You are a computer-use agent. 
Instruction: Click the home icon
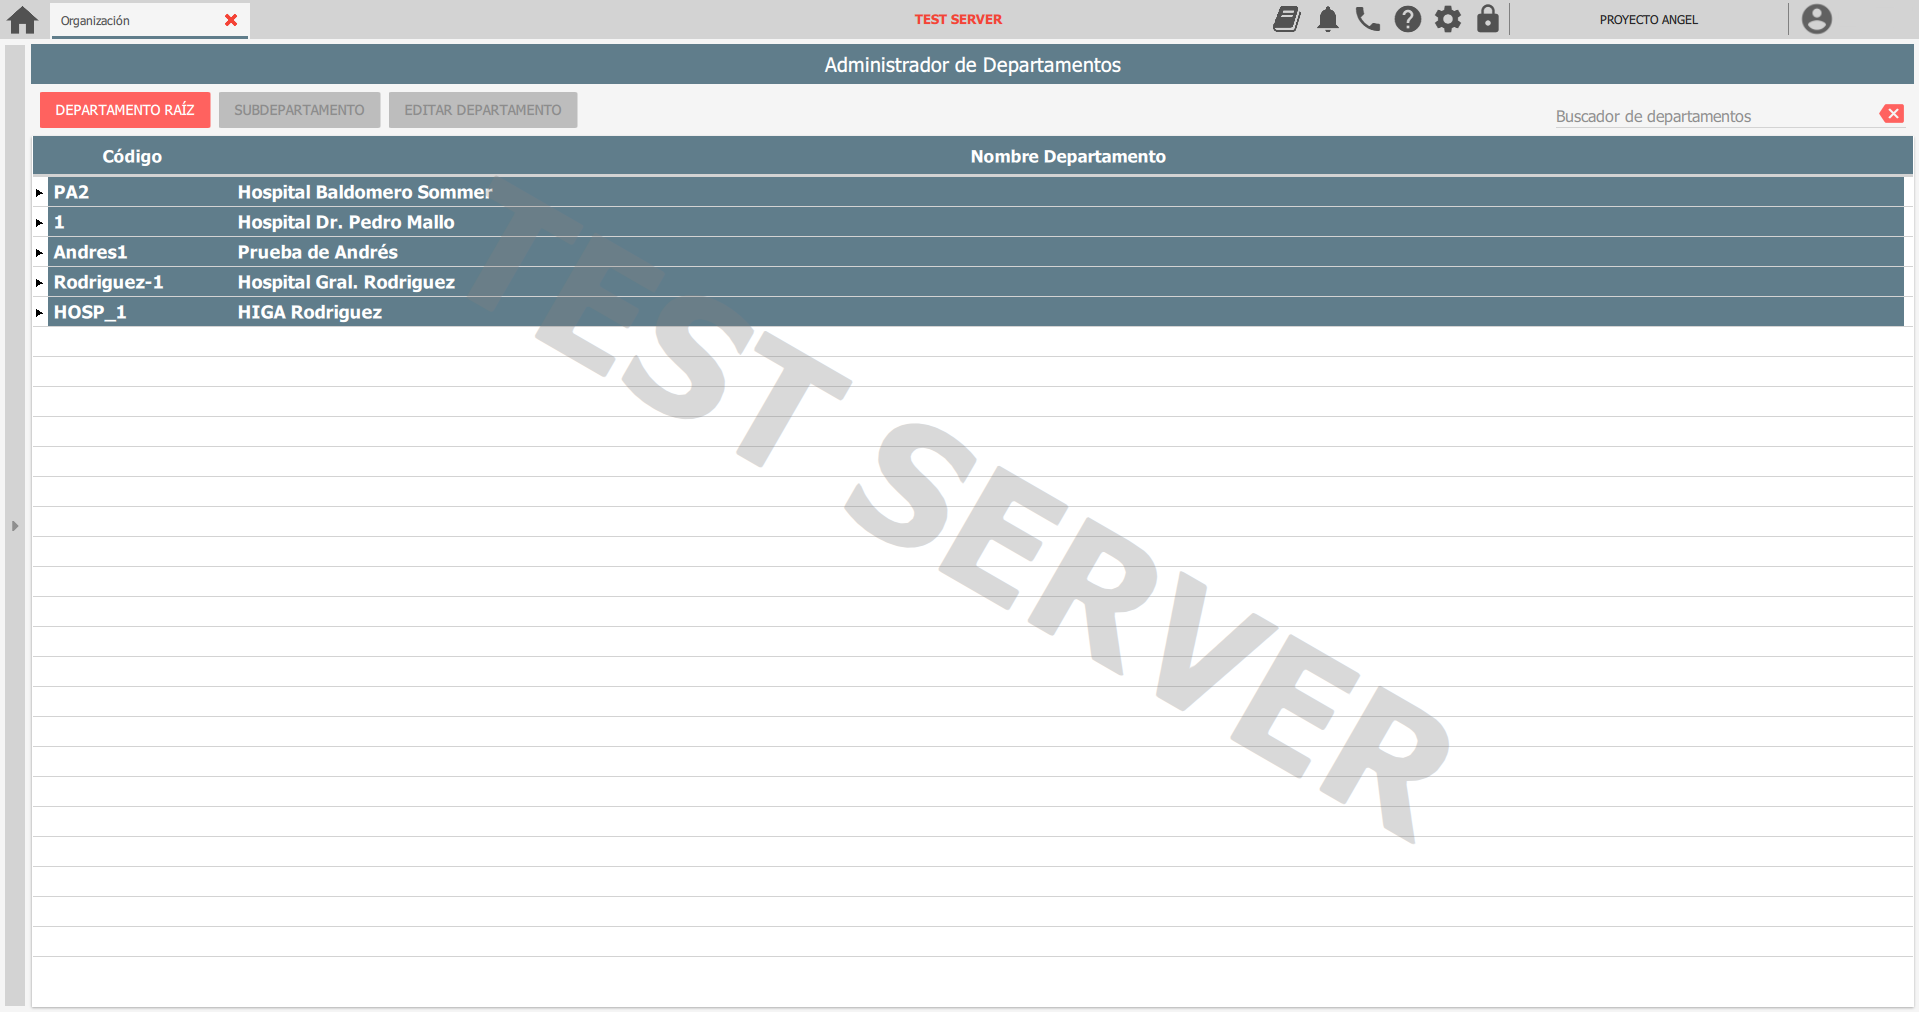click(x=22, y=20)
